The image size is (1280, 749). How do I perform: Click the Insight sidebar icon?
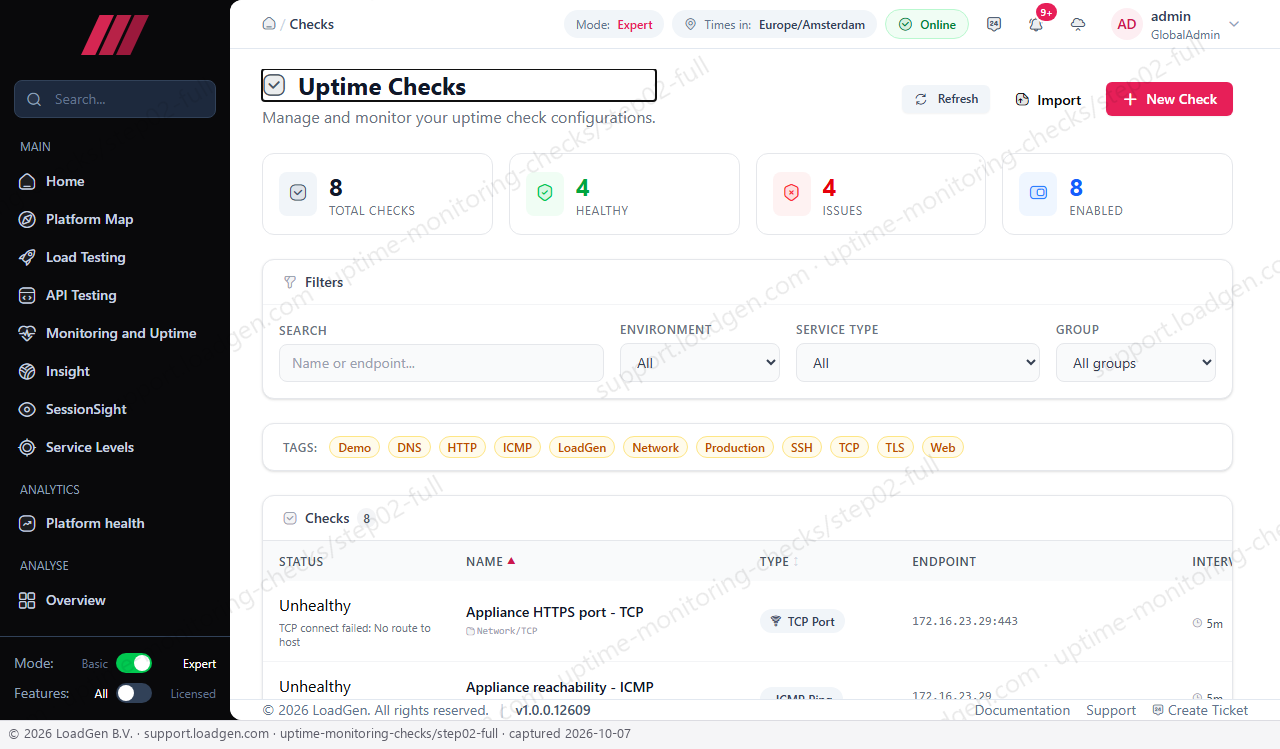(27, 371)
